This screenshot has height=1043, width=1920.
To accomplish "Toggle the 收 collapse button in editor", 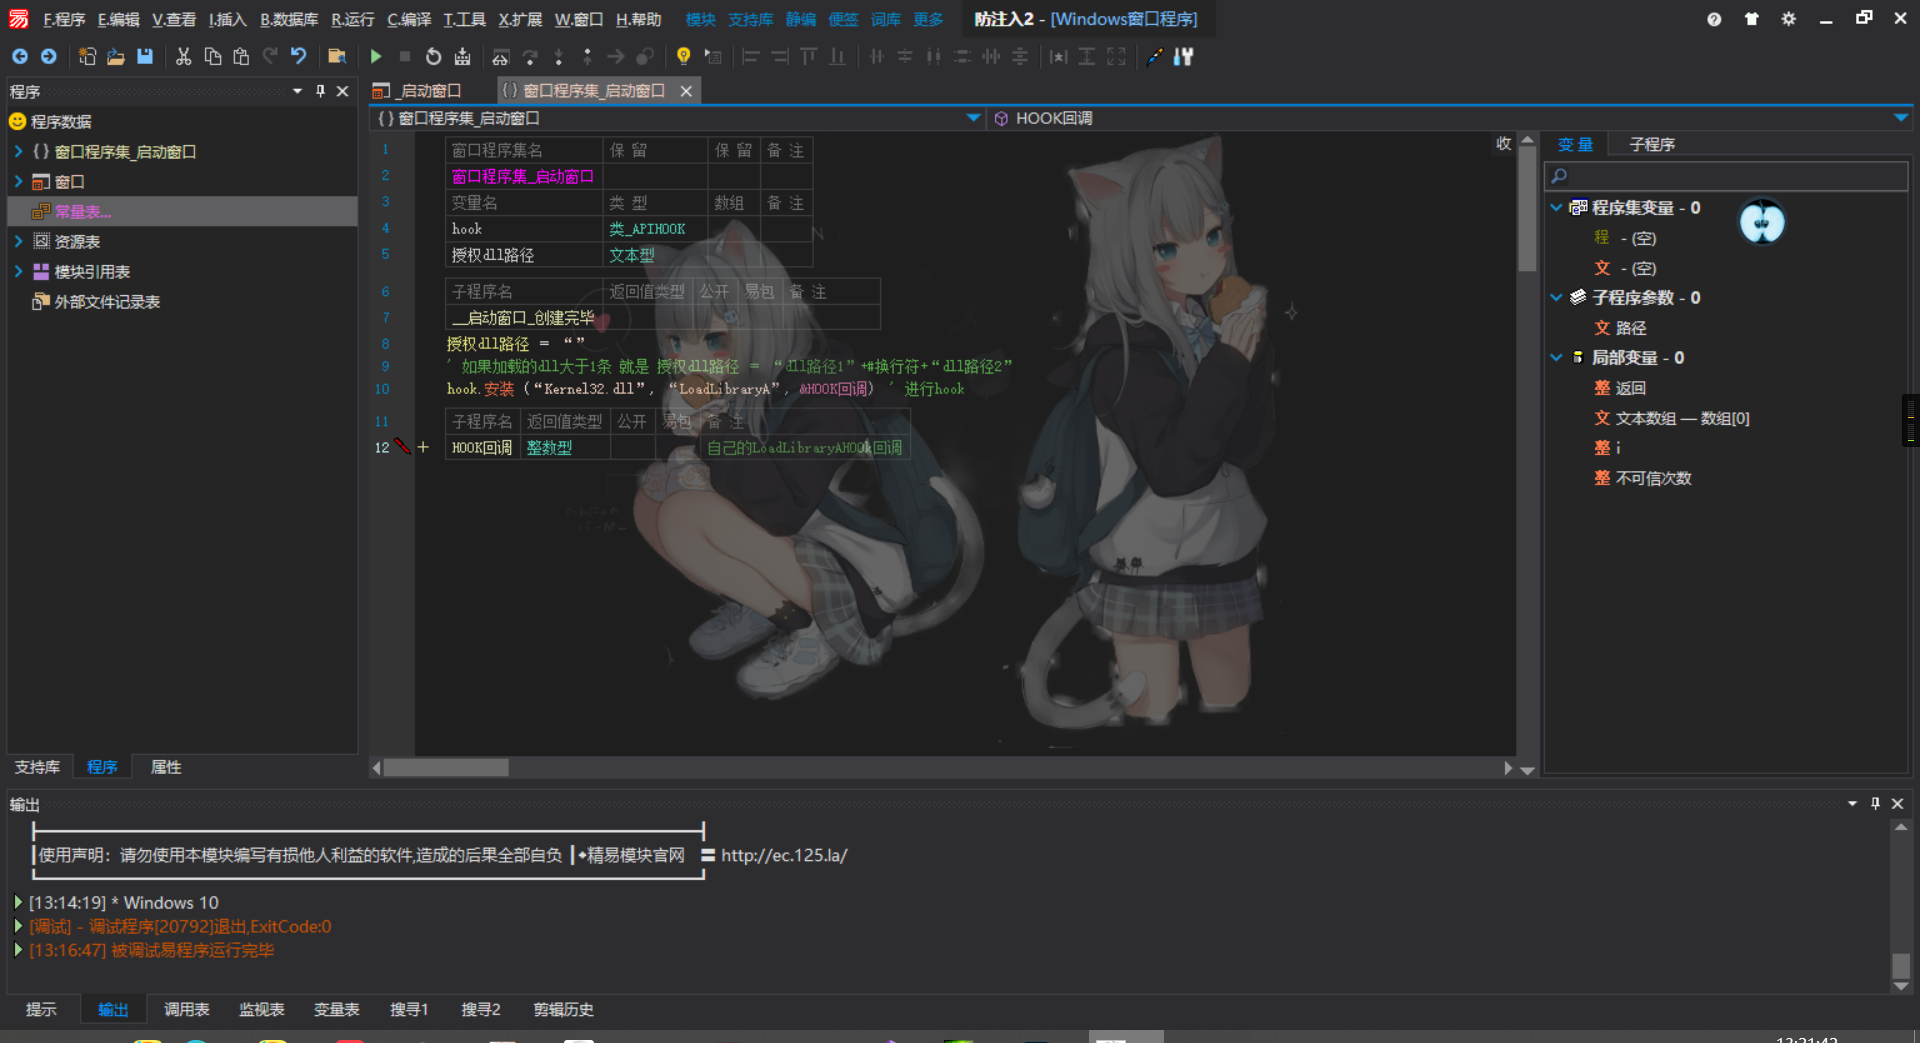I will coord(1503,144).
